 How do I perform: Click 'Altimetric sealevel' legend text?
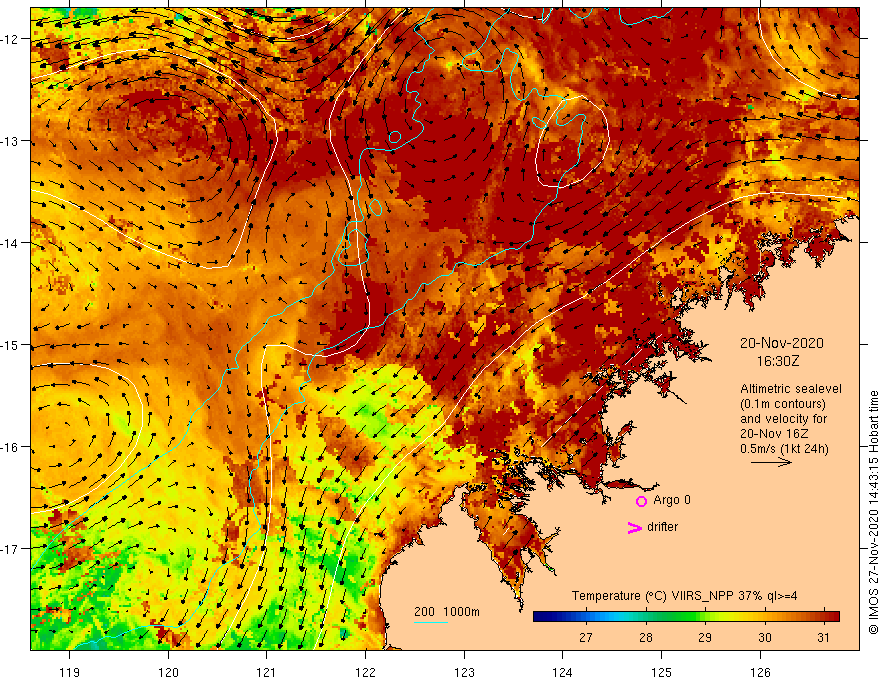tap(790, 389)
